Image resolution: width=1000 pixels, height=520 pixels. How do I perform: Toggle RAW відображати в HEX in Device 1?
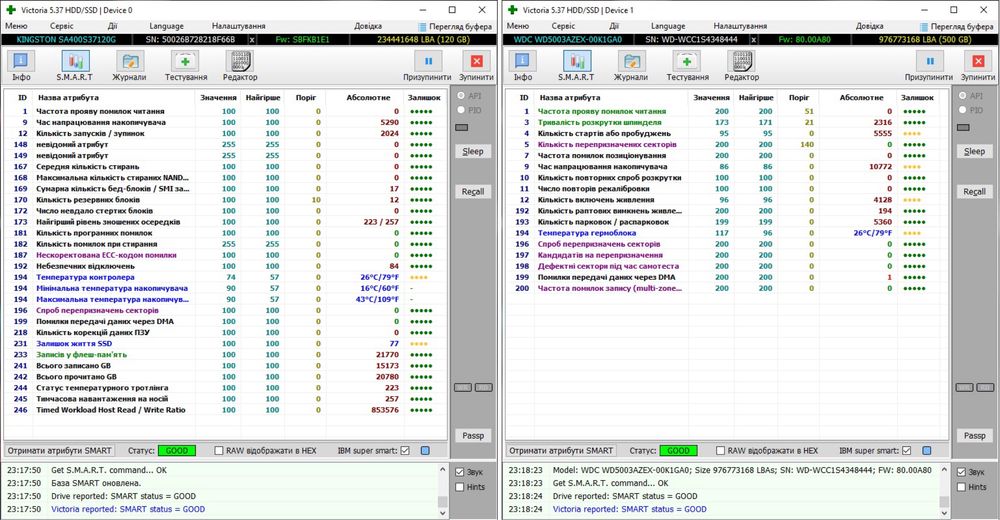pyautogui.click(x=720, y=450)
